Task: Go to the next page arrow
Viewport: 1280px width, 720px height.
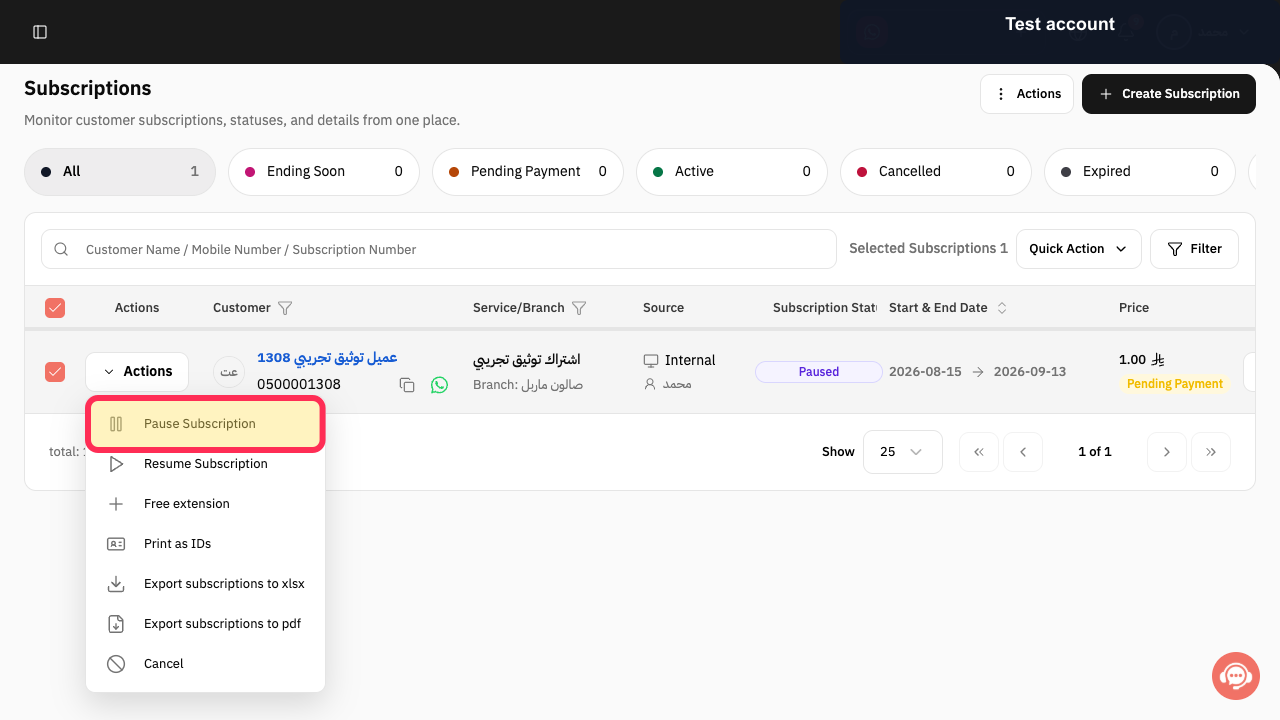Action: (1167, 452)
